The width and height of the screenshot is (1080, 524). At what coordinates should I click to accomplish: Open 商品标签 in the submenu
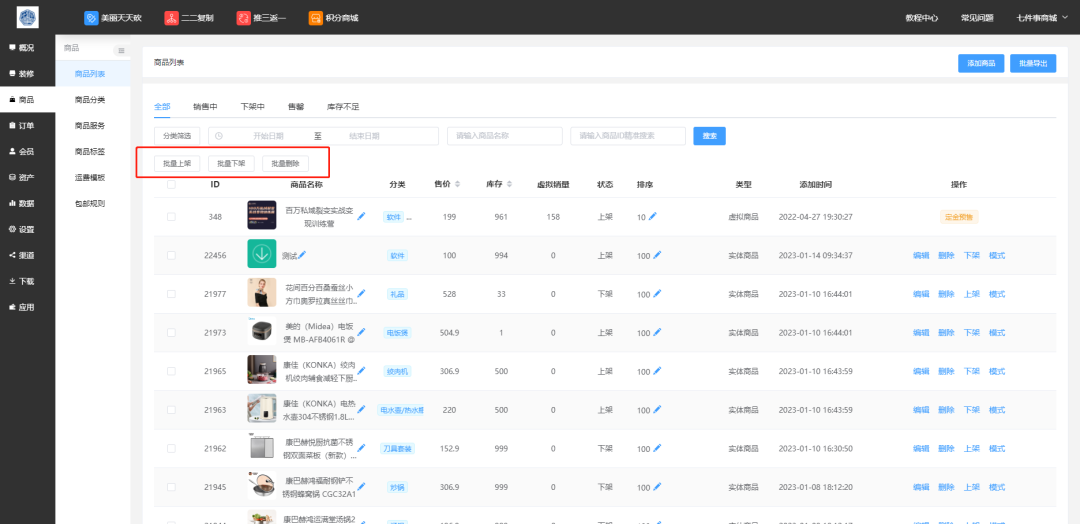pos(90,151)
